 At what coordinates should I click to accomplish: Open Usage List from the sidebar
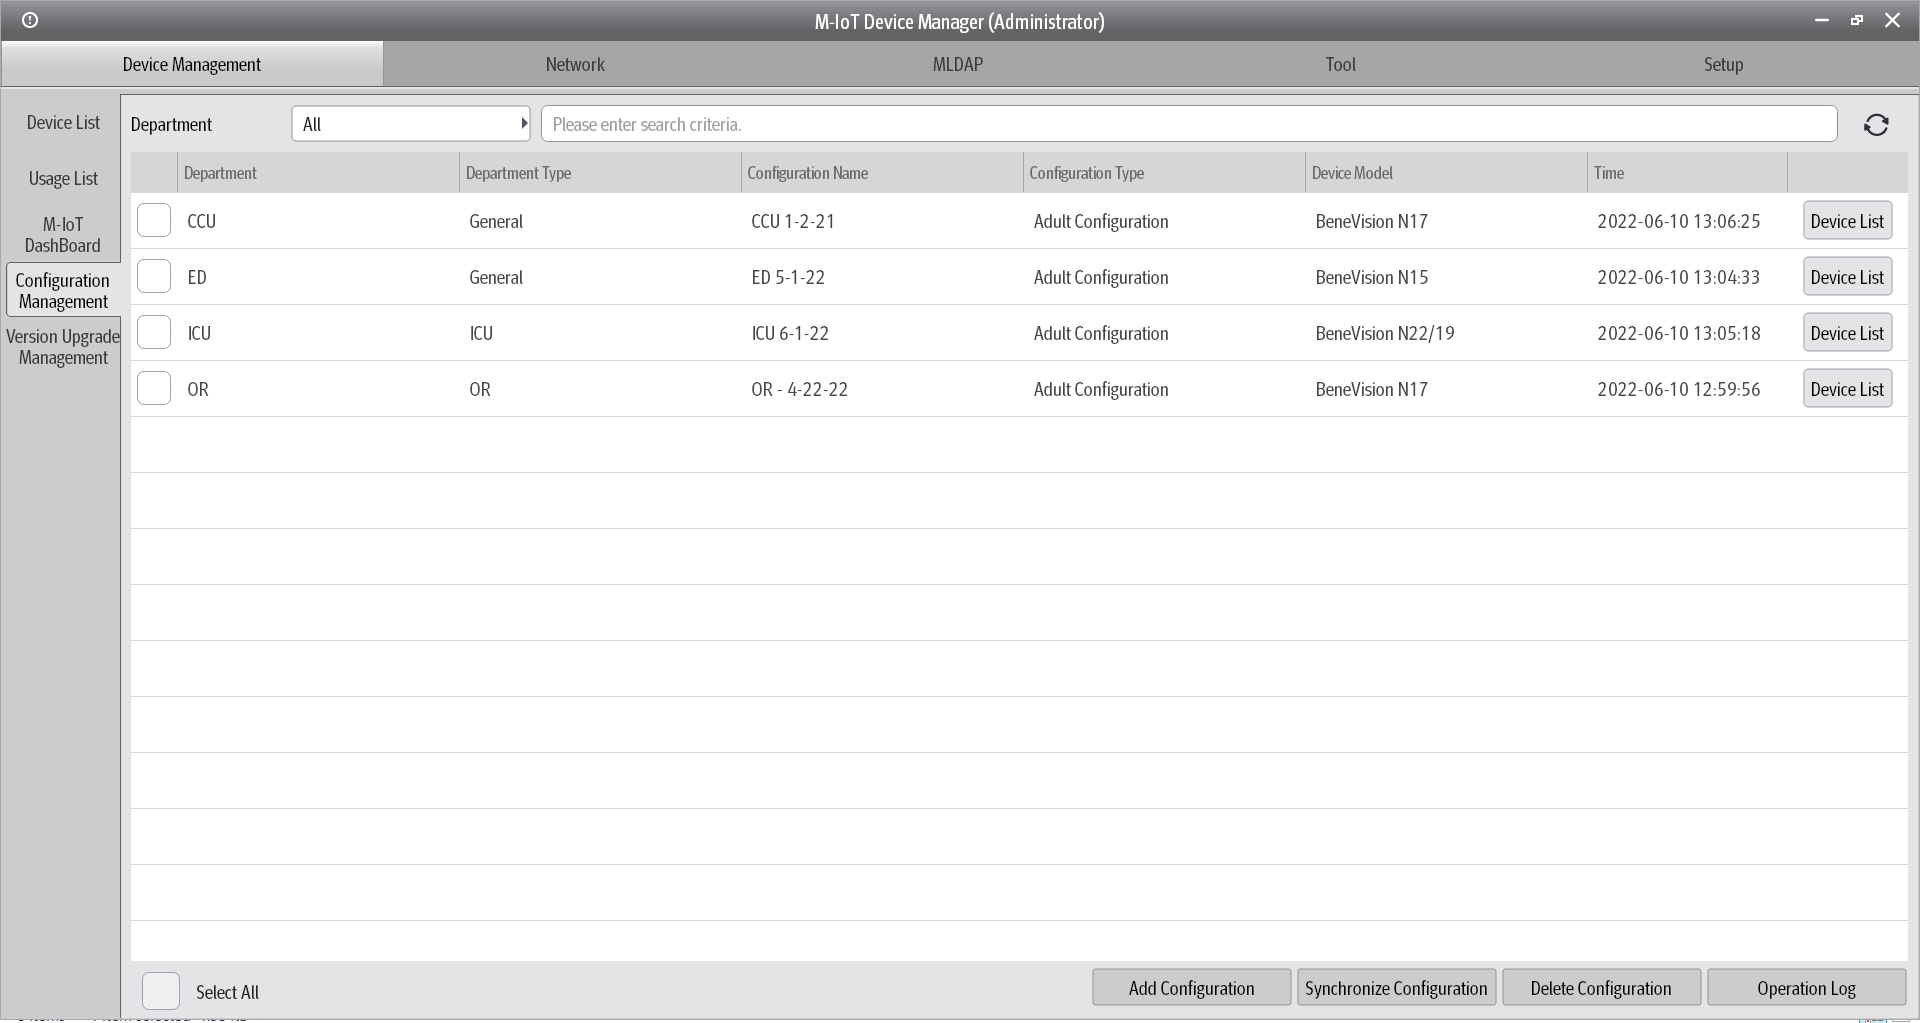point(63,178)
